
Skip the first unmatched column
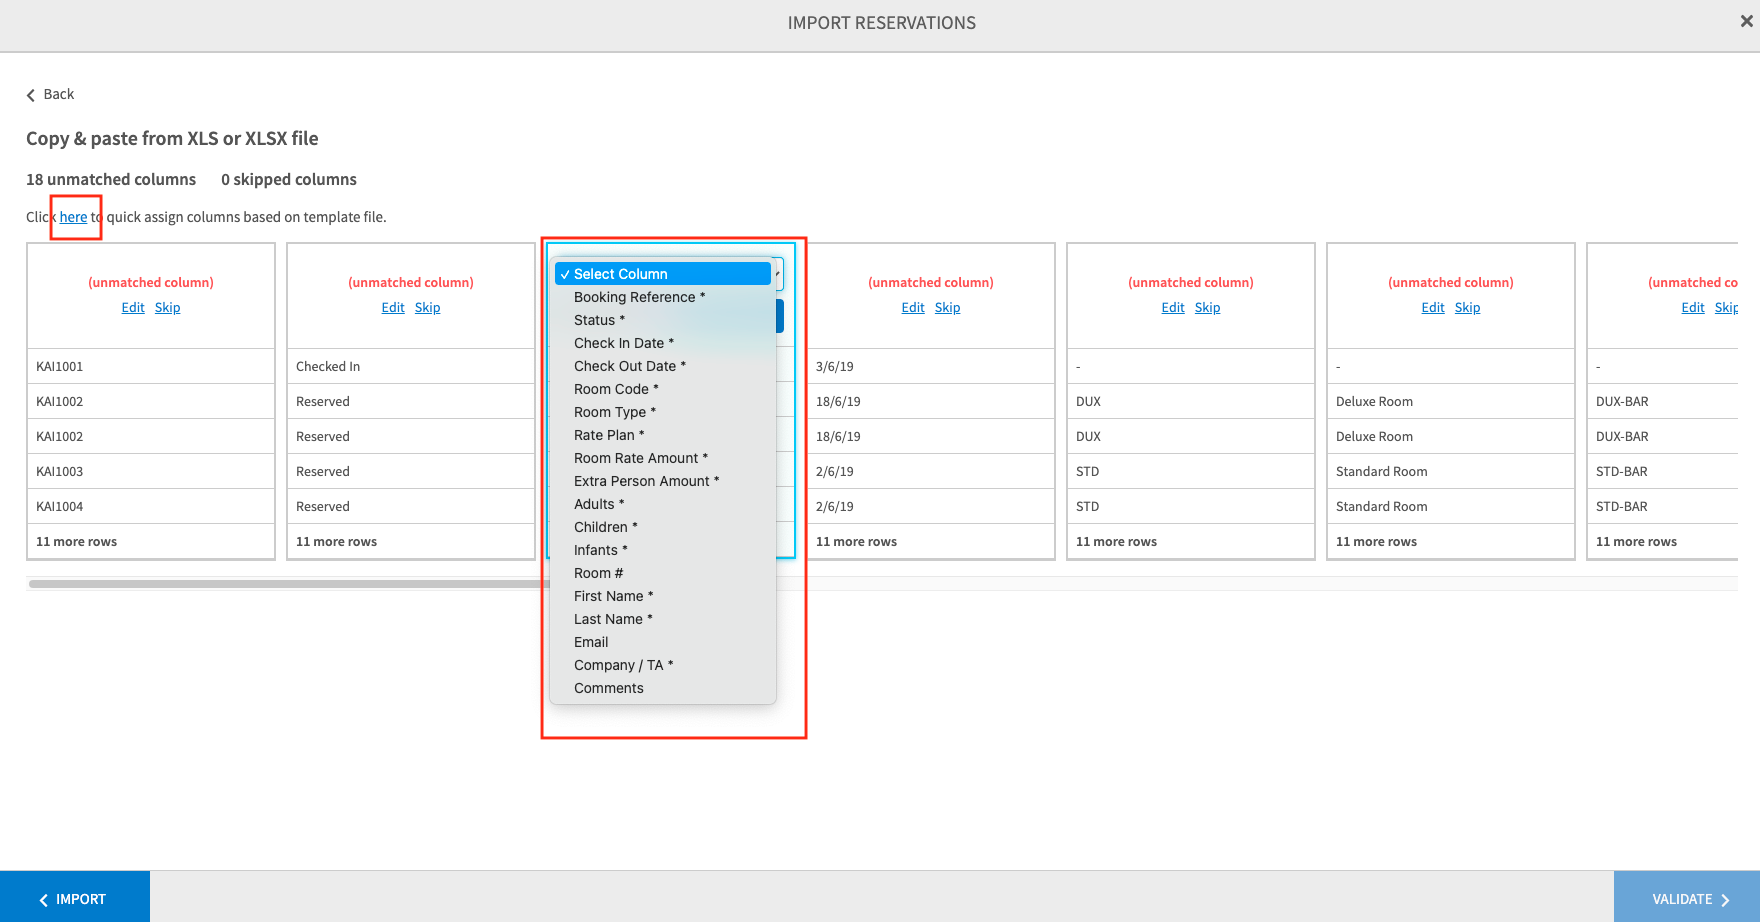coord(167,308)
